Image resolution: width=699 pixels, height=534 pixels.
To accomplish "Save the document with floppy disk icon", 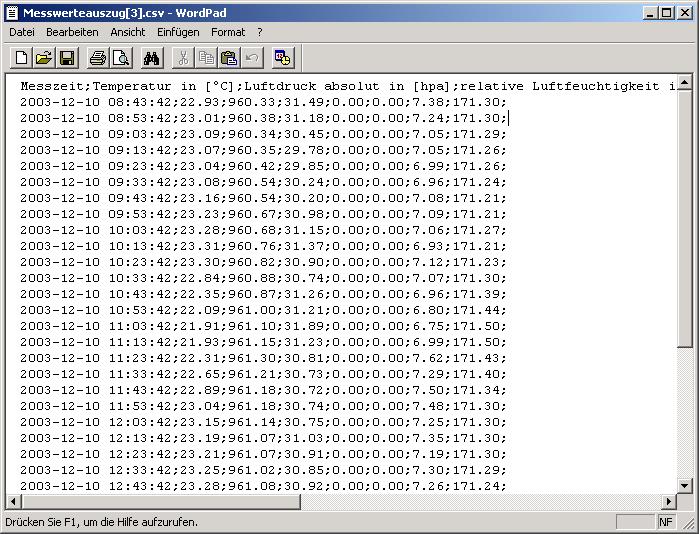I will click(67, 58).
